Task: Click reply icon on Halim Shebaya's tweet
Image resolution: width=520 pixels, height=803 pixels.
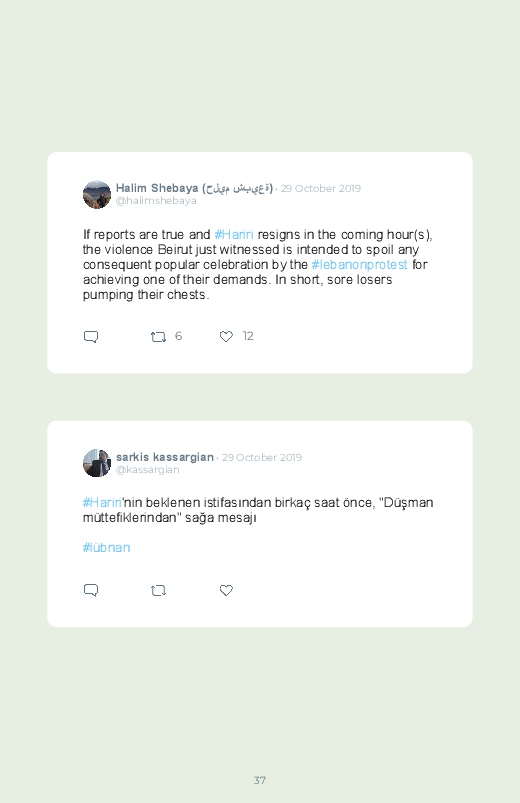Action: tap(91, 336)
